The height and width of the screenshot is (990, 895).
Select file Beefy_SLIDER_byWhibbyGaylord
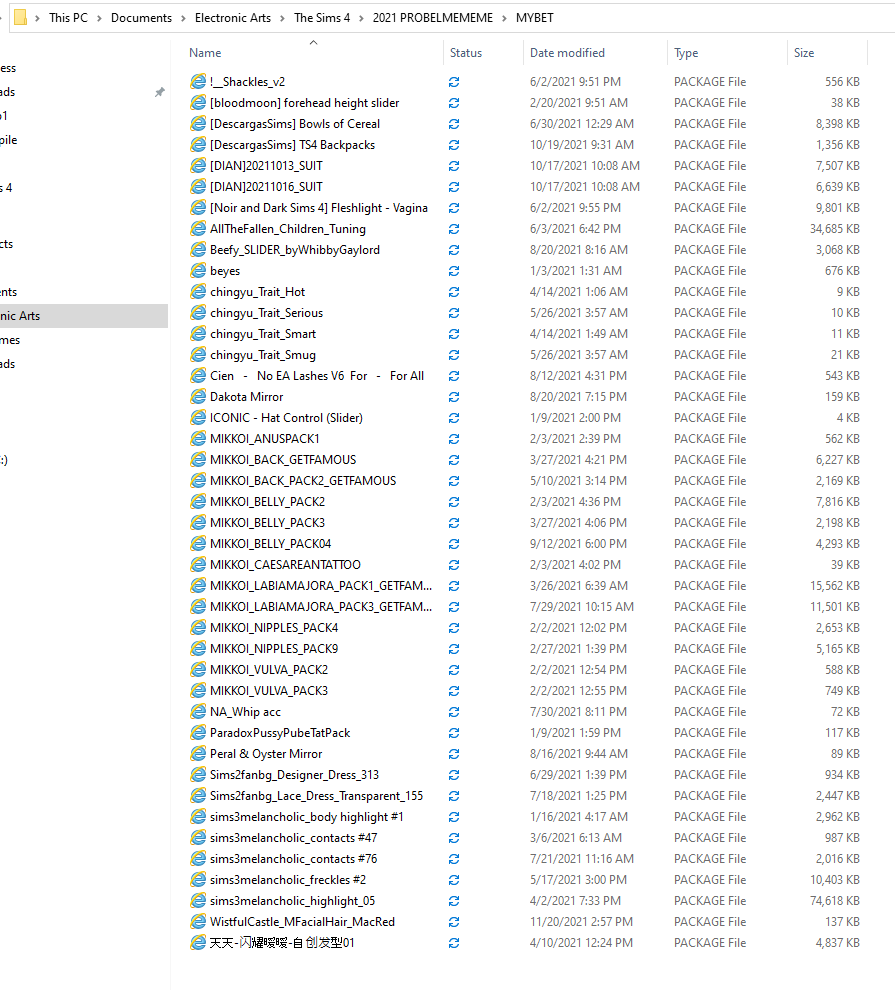click(295, 249)
